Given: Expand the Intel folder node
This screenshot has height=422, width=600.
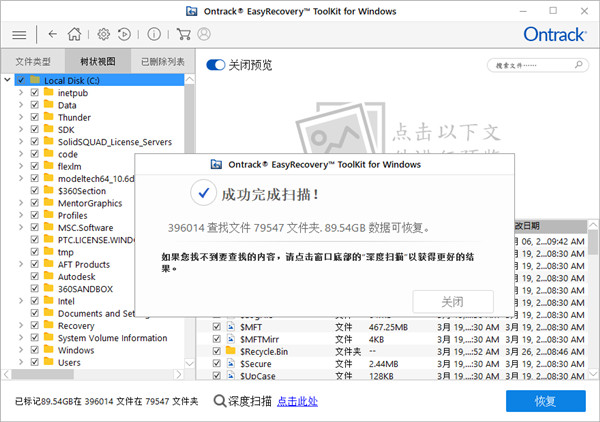Looking at the screenshot, I should click(21, 300).
